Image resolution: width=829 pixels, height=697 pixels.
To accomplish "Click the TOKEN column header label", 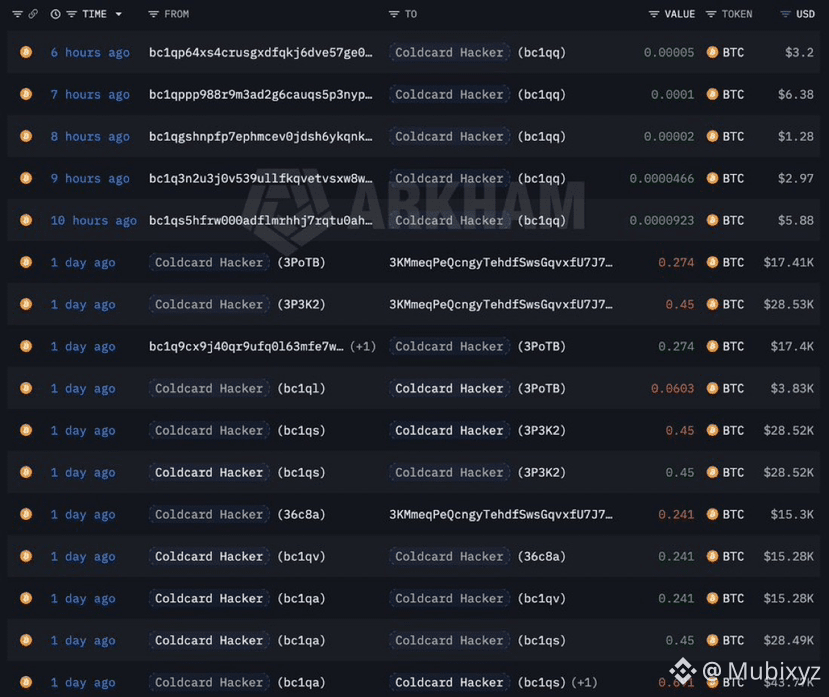I will click(x=737, y=14).
